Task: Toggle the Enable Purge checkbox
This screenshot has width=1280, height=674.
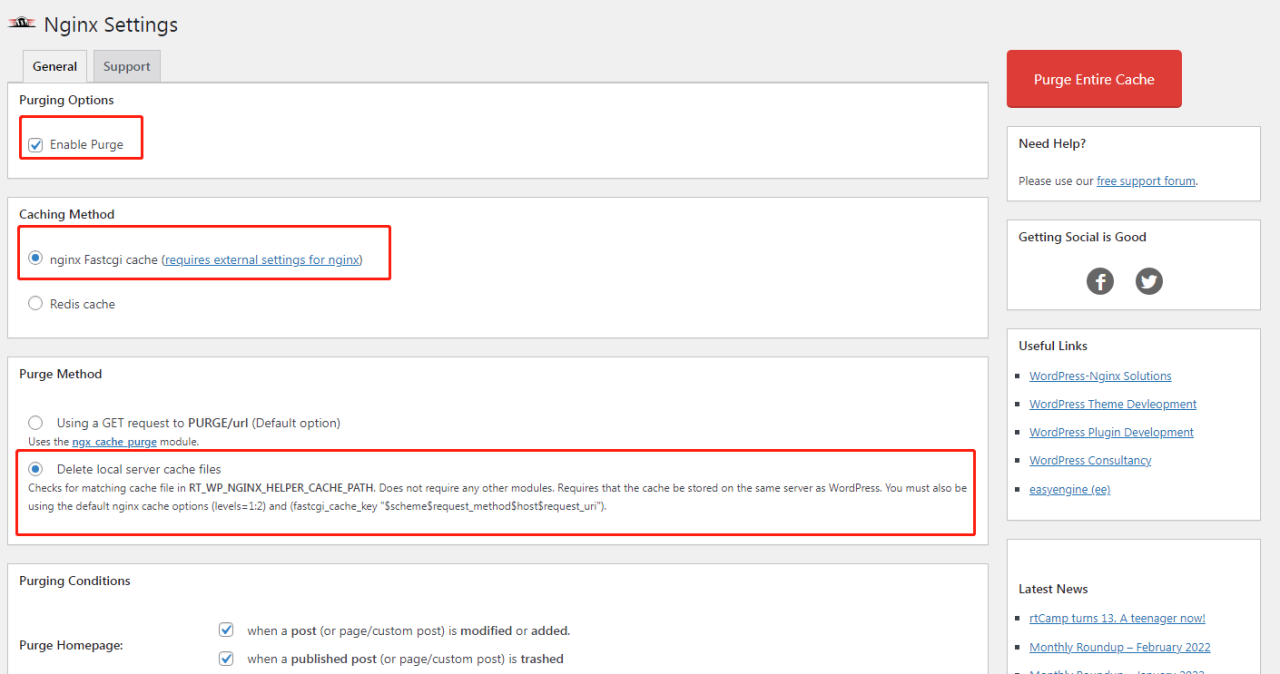Action: (36, 145)
